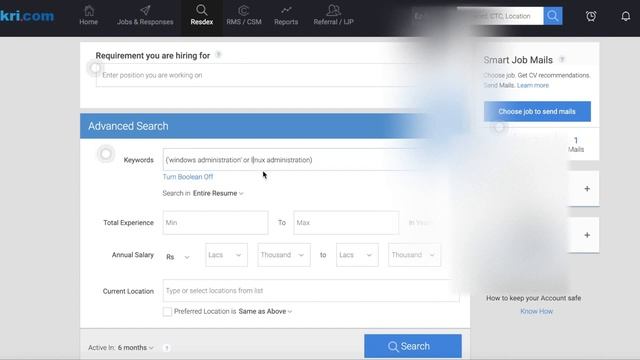Open the Same as Above dropdown
This screenshot has width=640, height=360.
pyautogui.click(x=265, y=311)
